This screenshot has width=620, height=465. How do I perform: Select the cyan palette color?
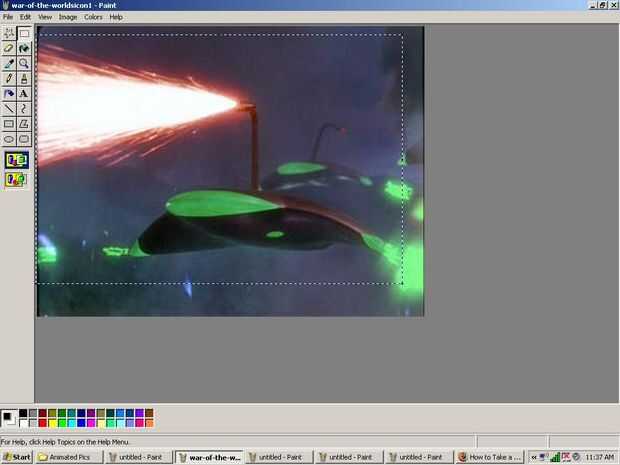click(x=72, y=423)
